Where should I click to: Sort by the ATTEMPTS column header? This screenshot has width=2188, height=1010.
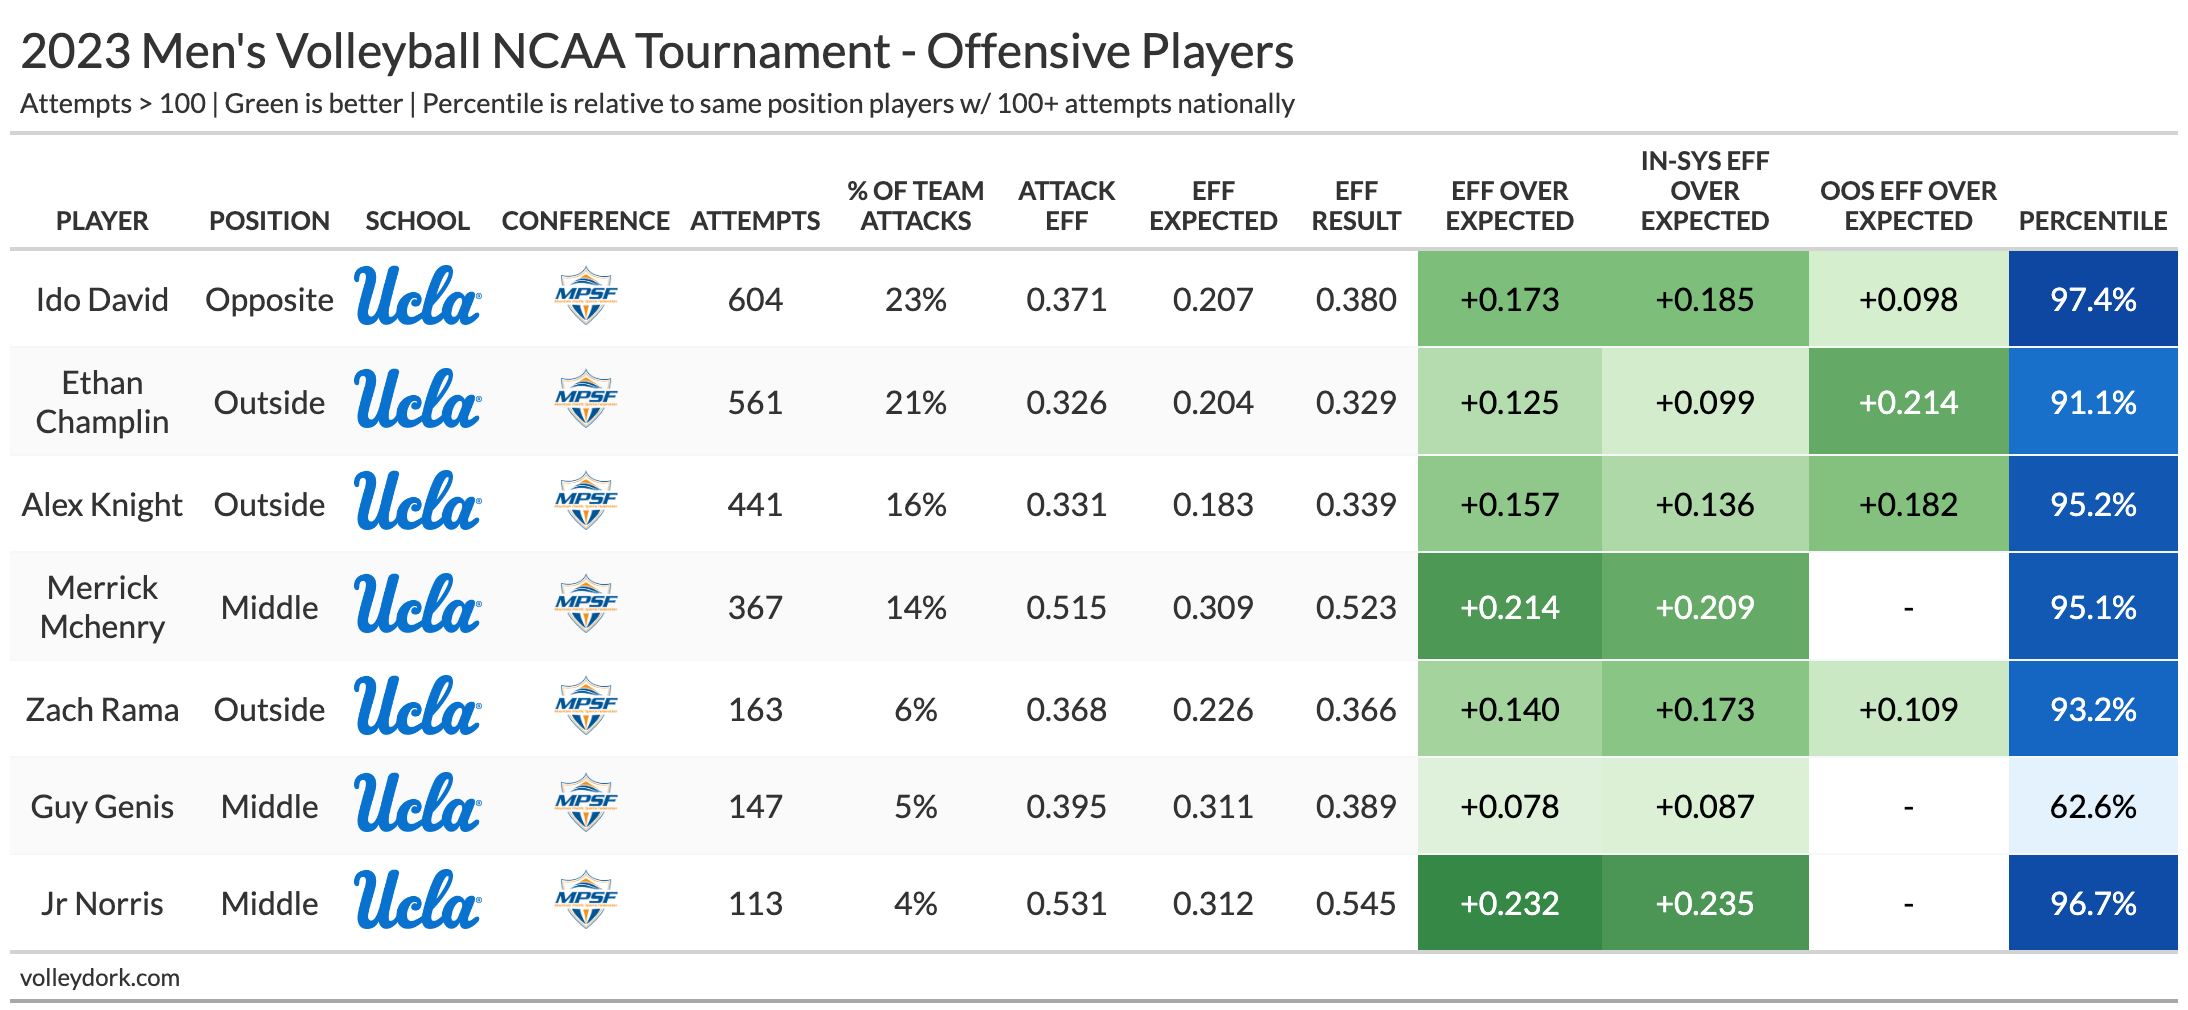point(755,221)
